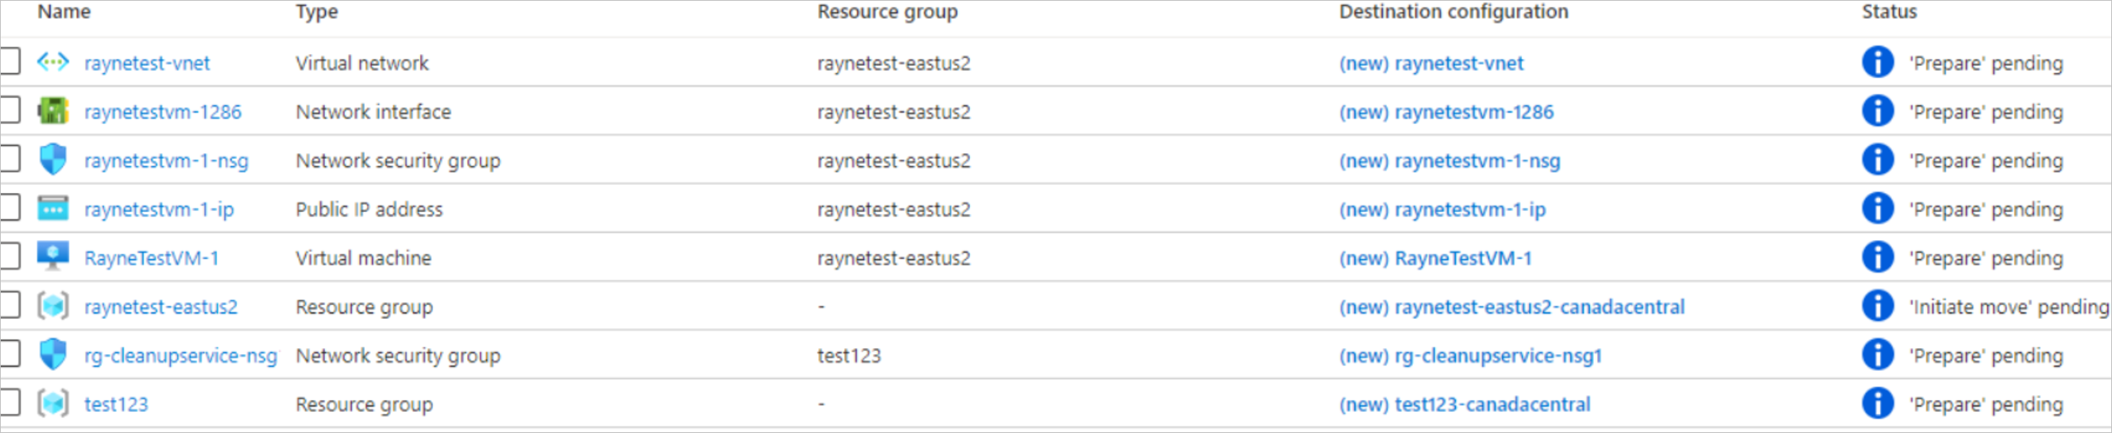
Task: Open destination config (new) rg-cleanupservice-nsg1
Action: point(1470,356)
